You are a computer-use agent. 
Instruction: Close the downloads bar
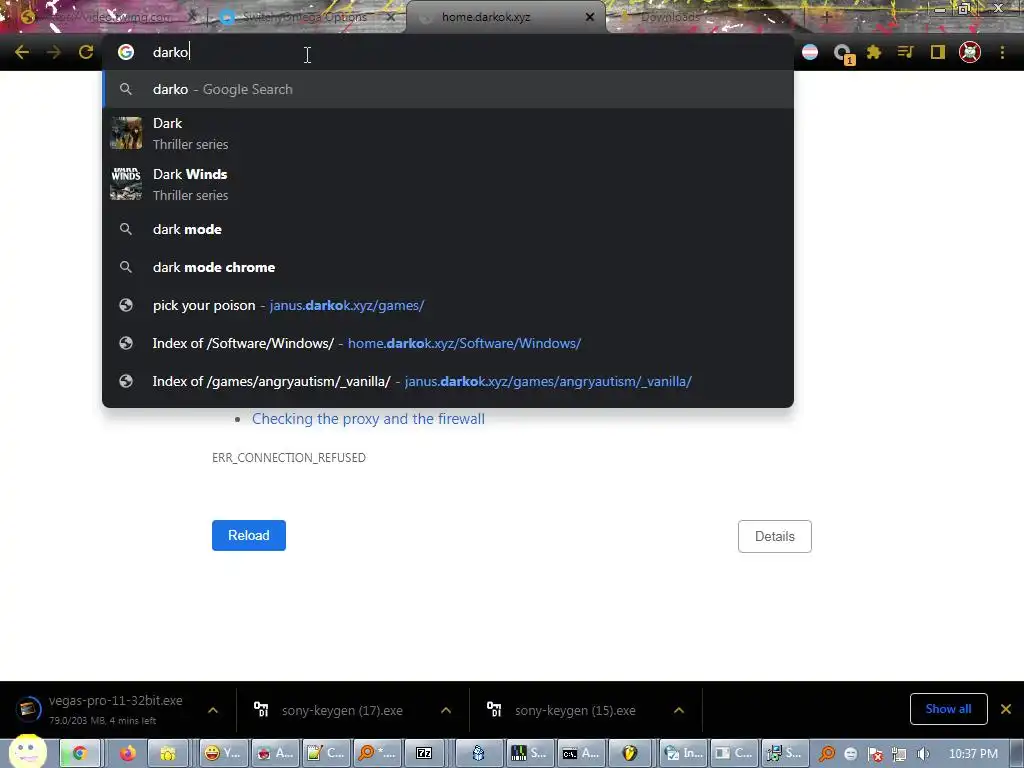[1006, 709]
